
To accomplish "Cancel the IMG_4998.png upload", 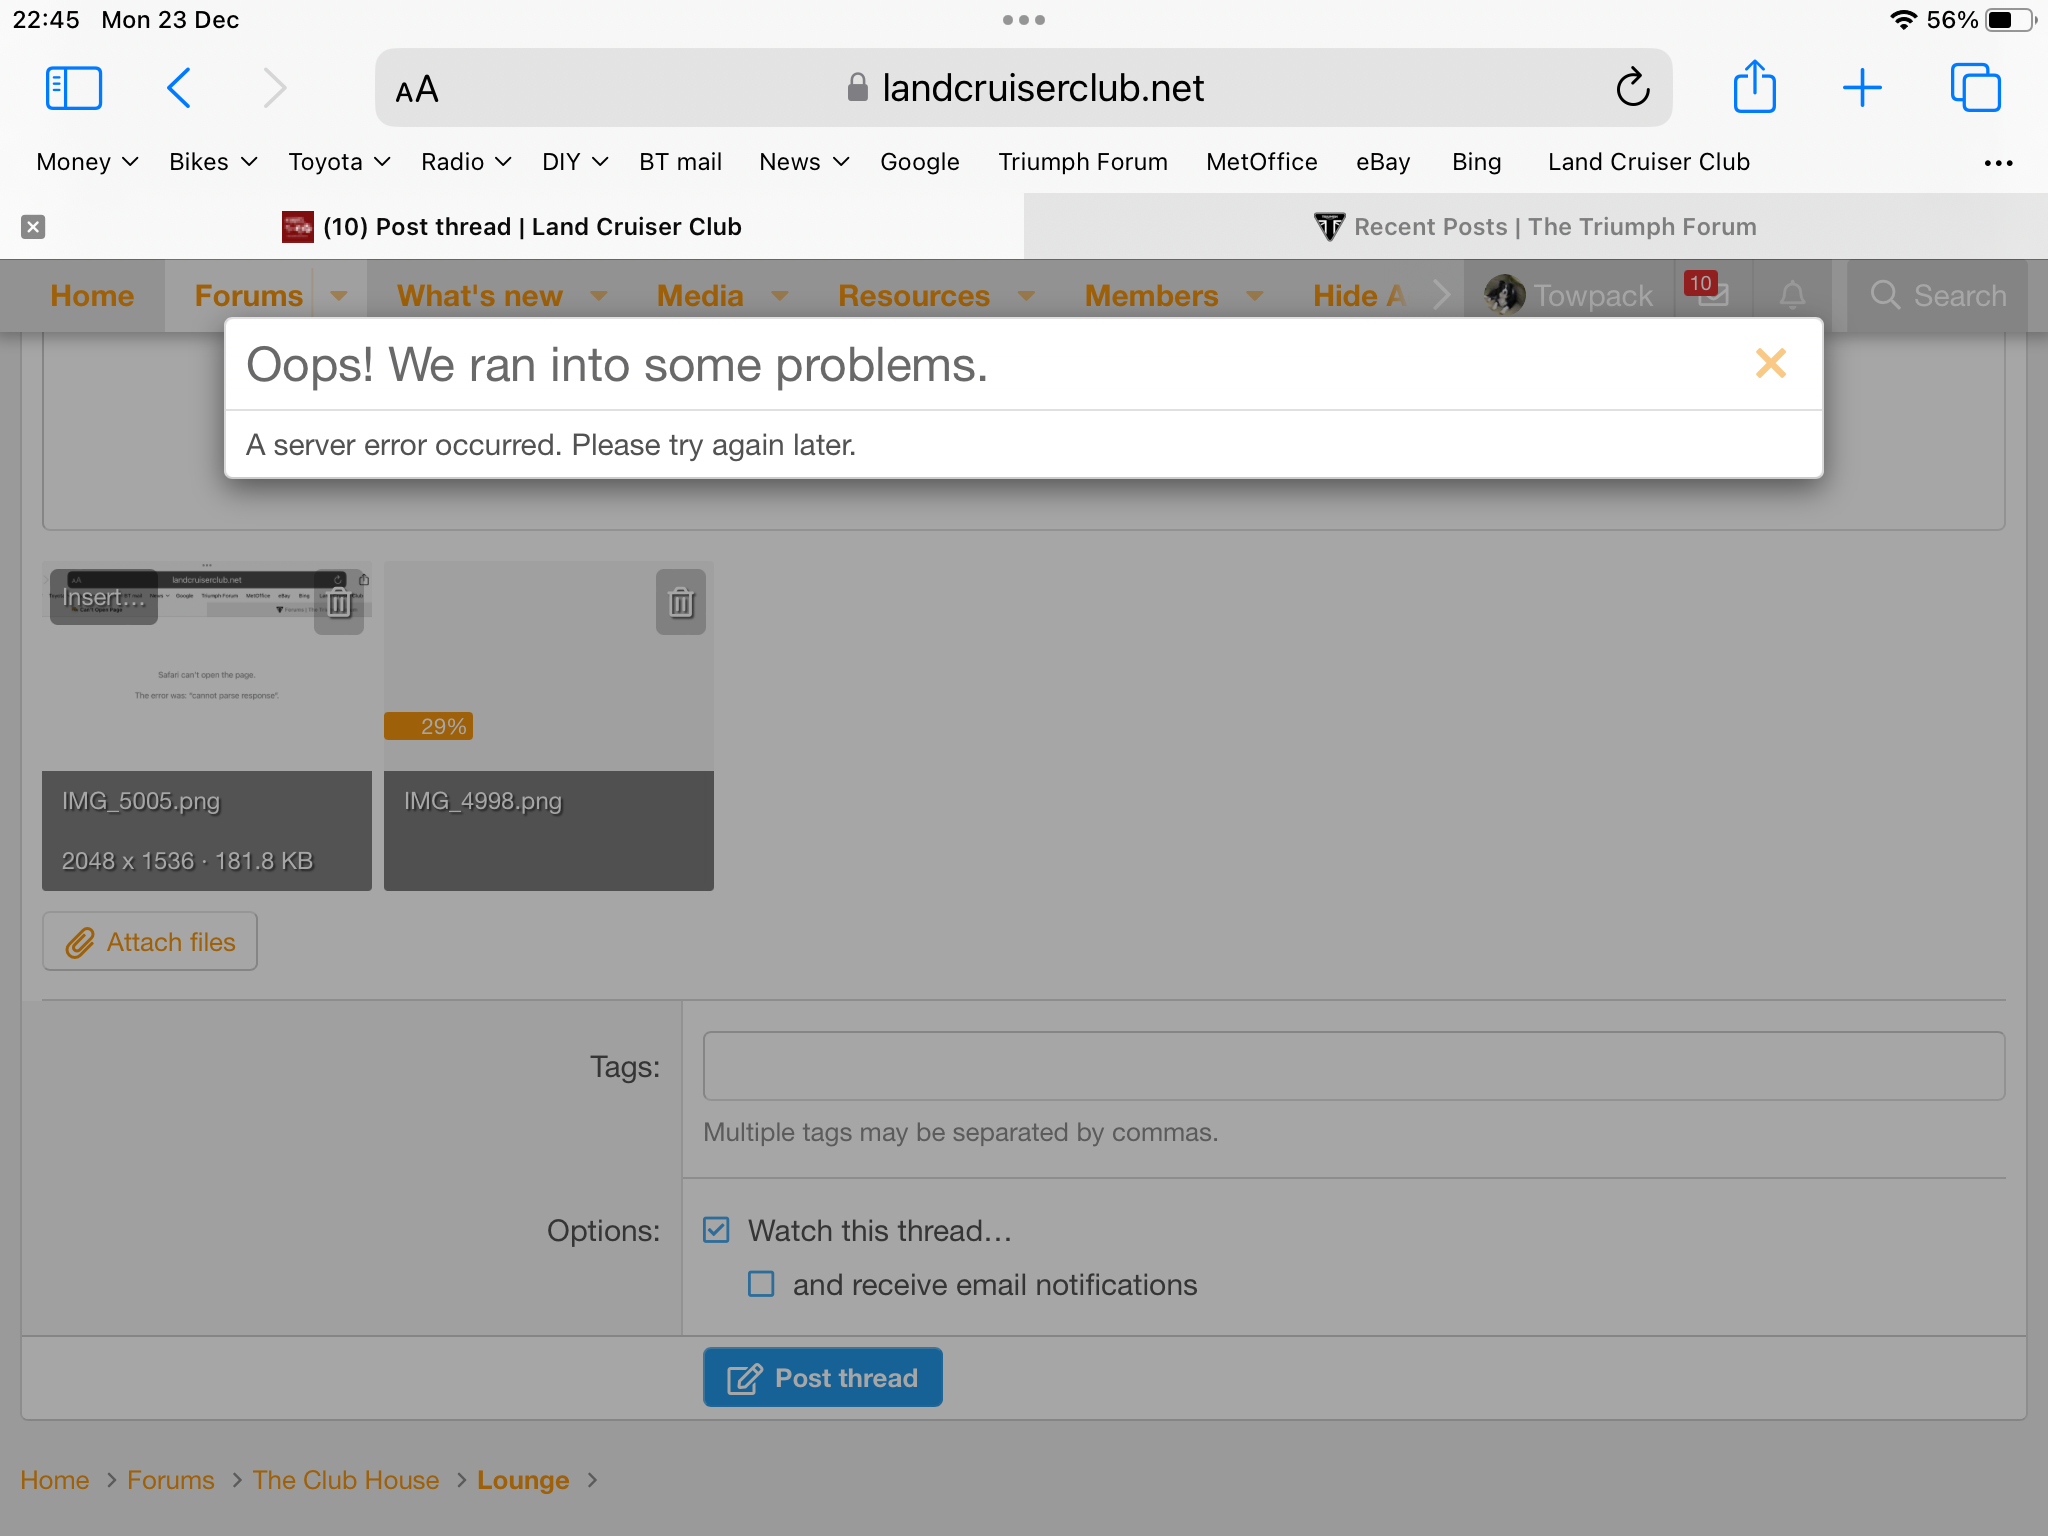I will pyautogui.click(x=681, y=602).
